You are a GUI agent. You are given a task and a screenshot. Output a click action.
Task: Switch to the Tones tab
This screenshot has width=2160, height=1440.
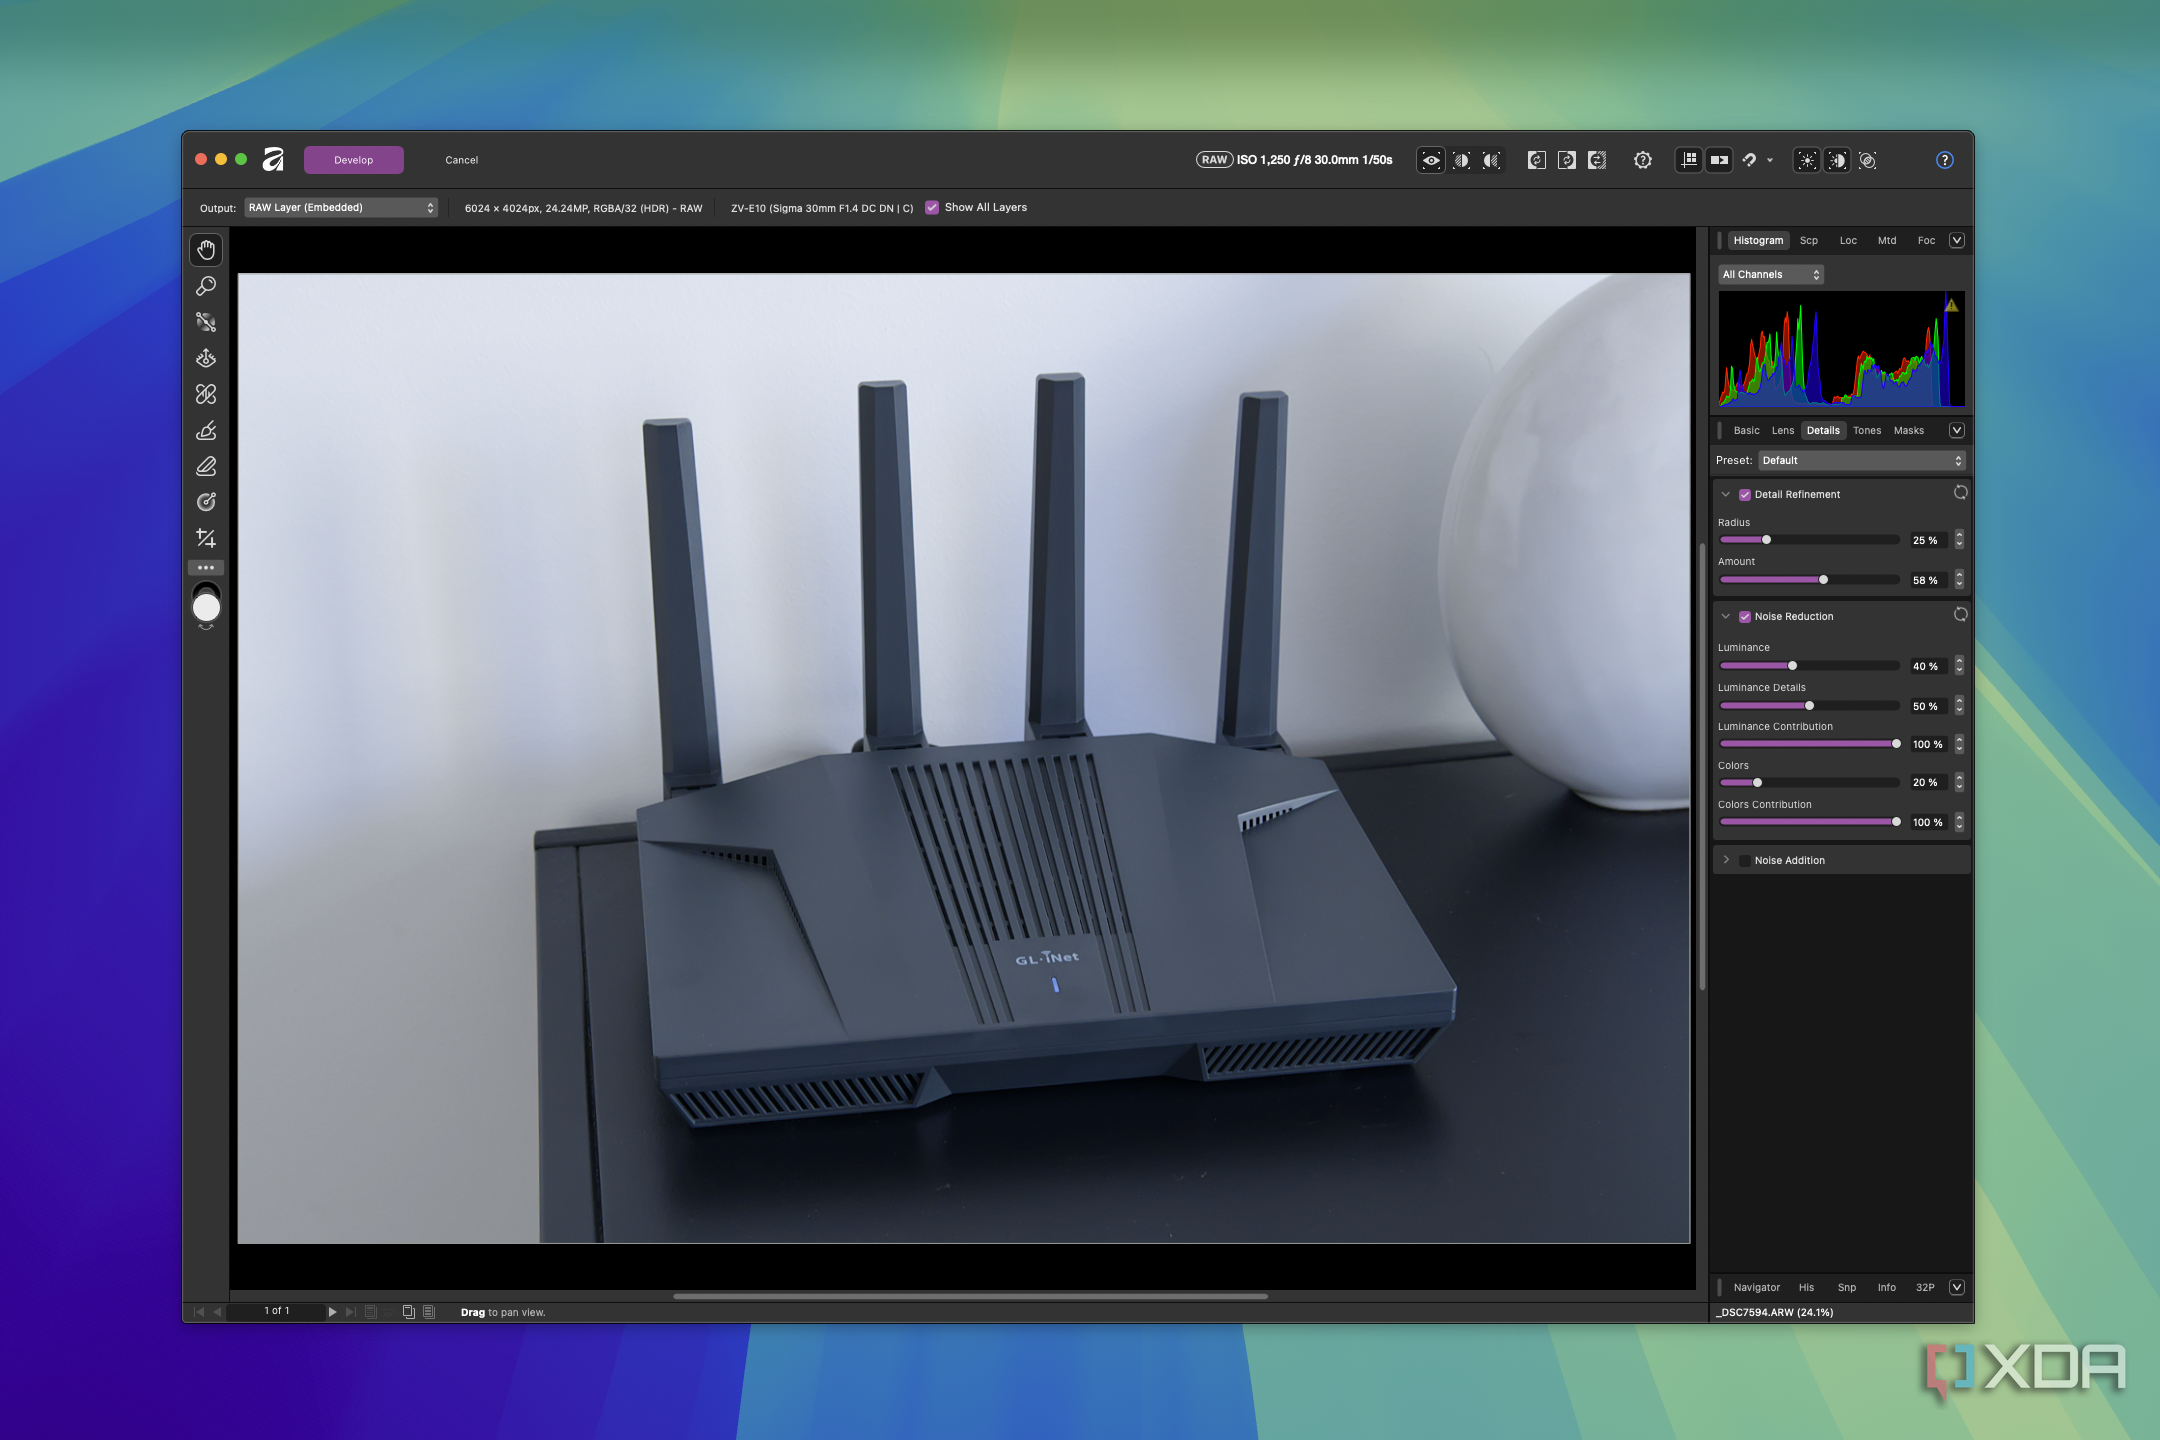pos(1866,431)
